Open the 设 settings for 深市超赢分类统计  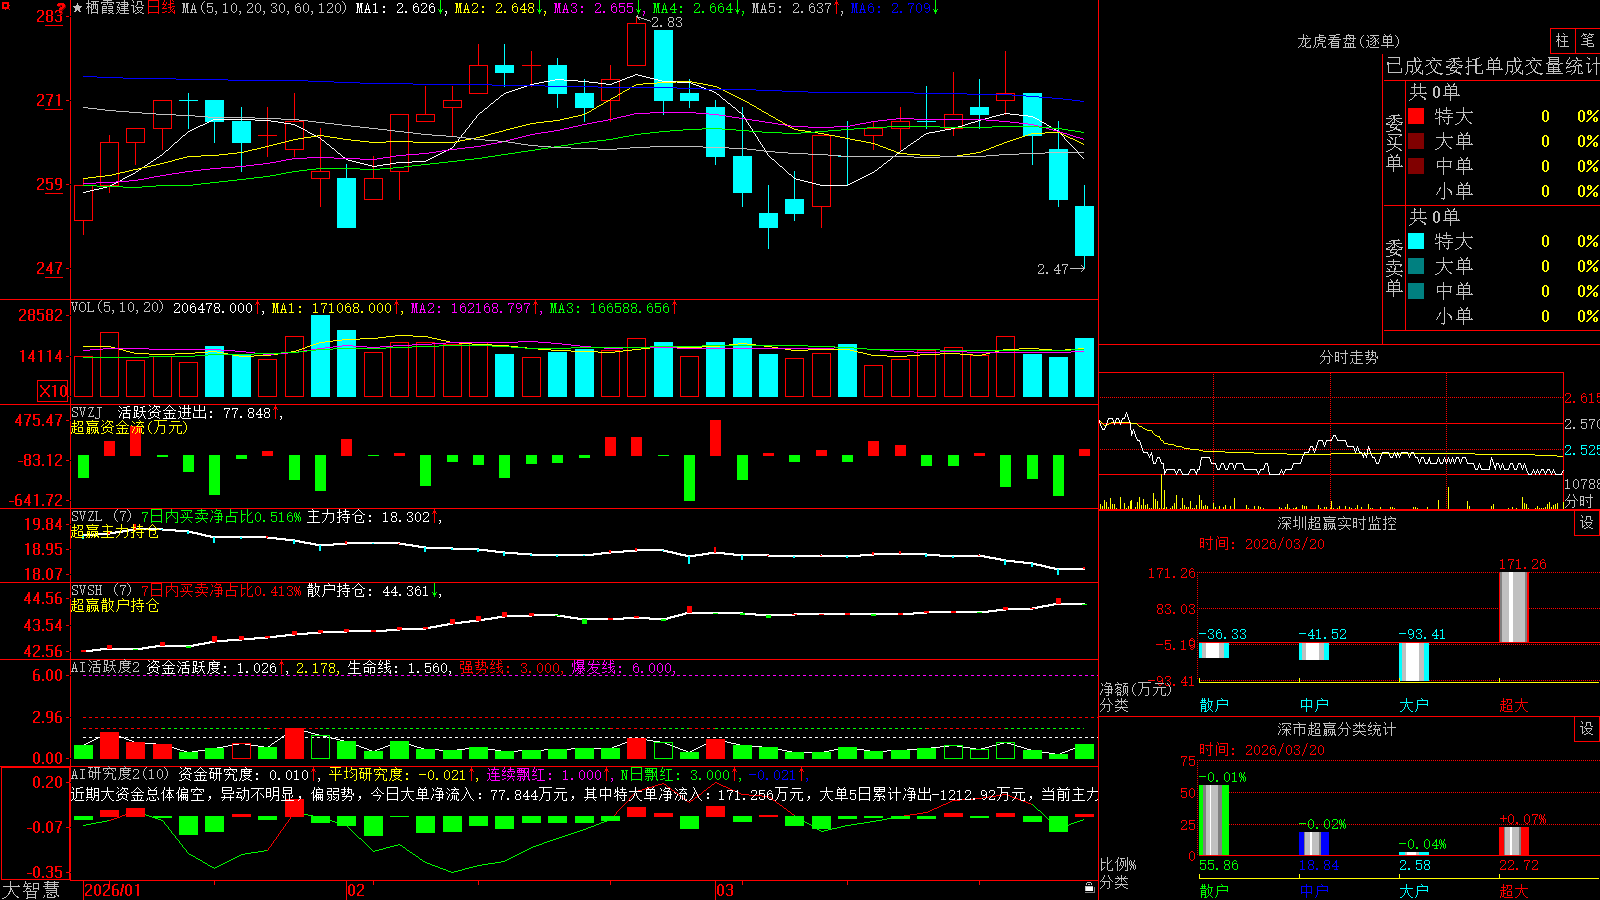click(1587, 729)
